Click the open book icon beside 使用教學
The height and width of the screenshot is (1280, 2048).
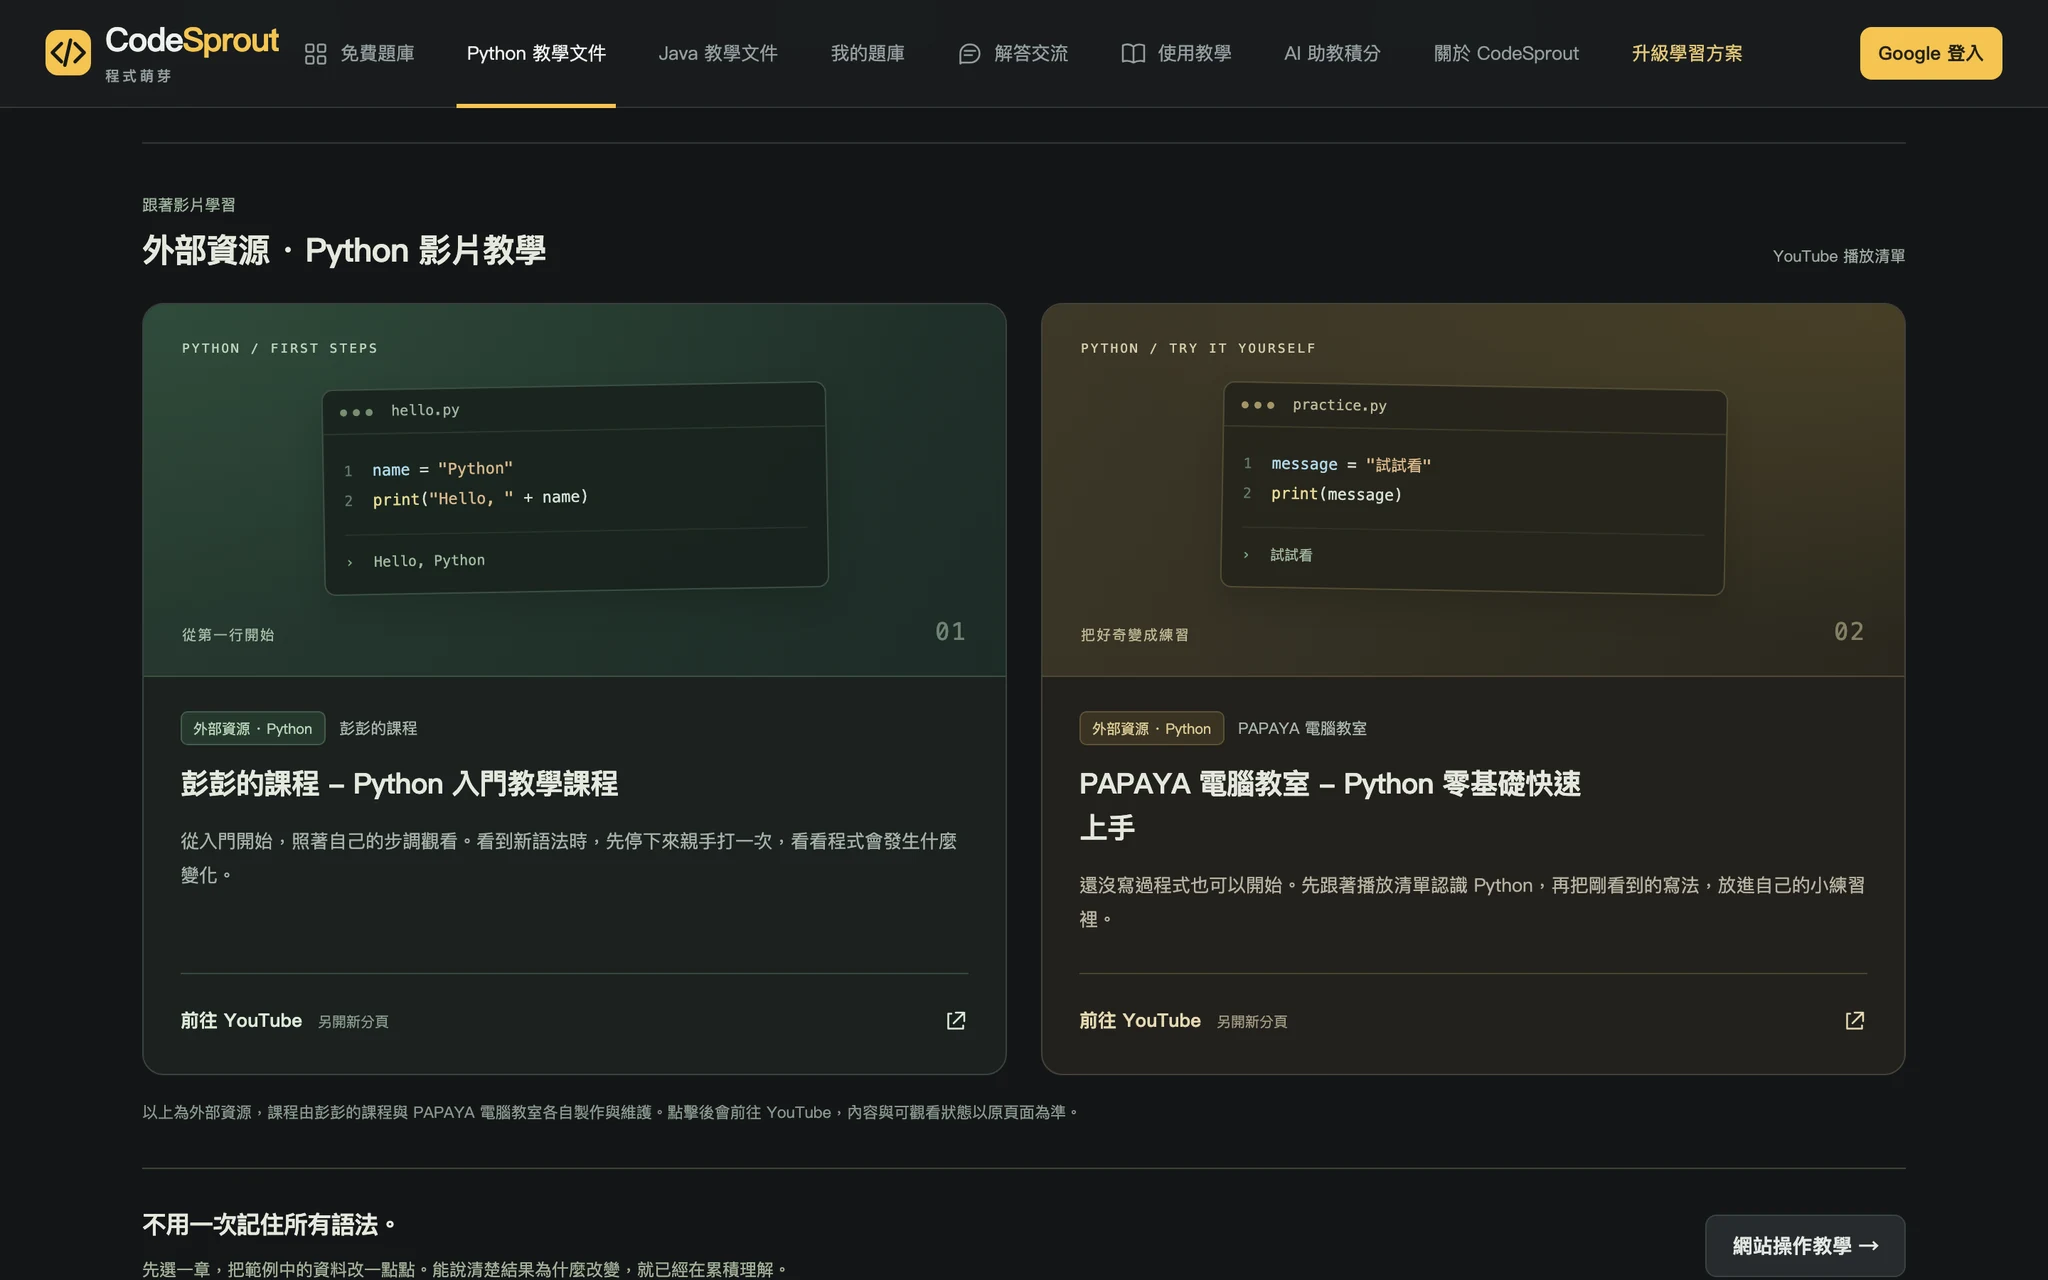point(1133,54)
